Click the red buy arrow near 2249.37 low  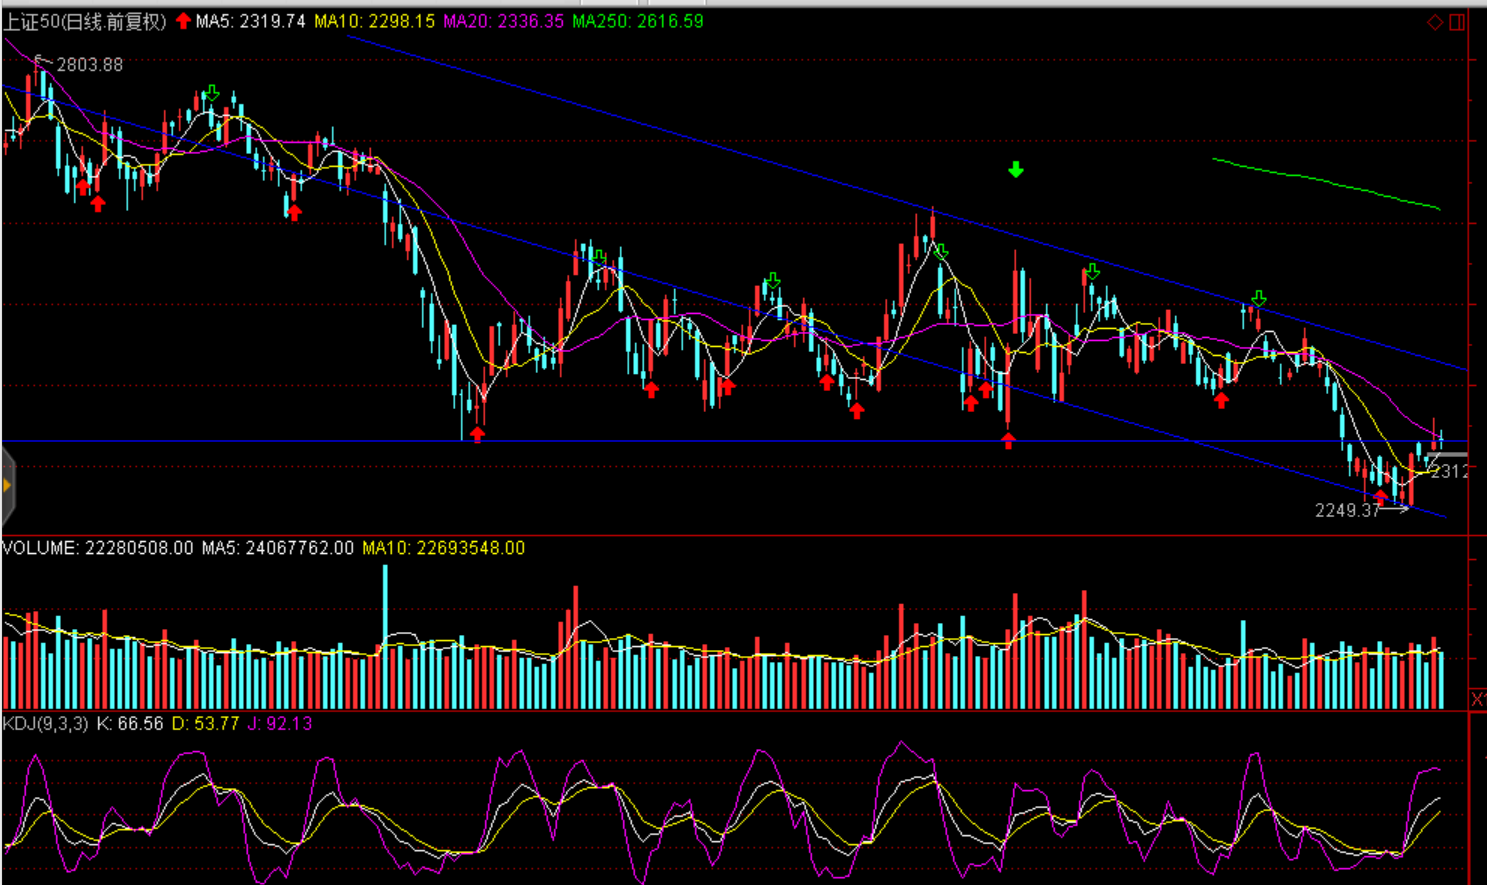1381,497
